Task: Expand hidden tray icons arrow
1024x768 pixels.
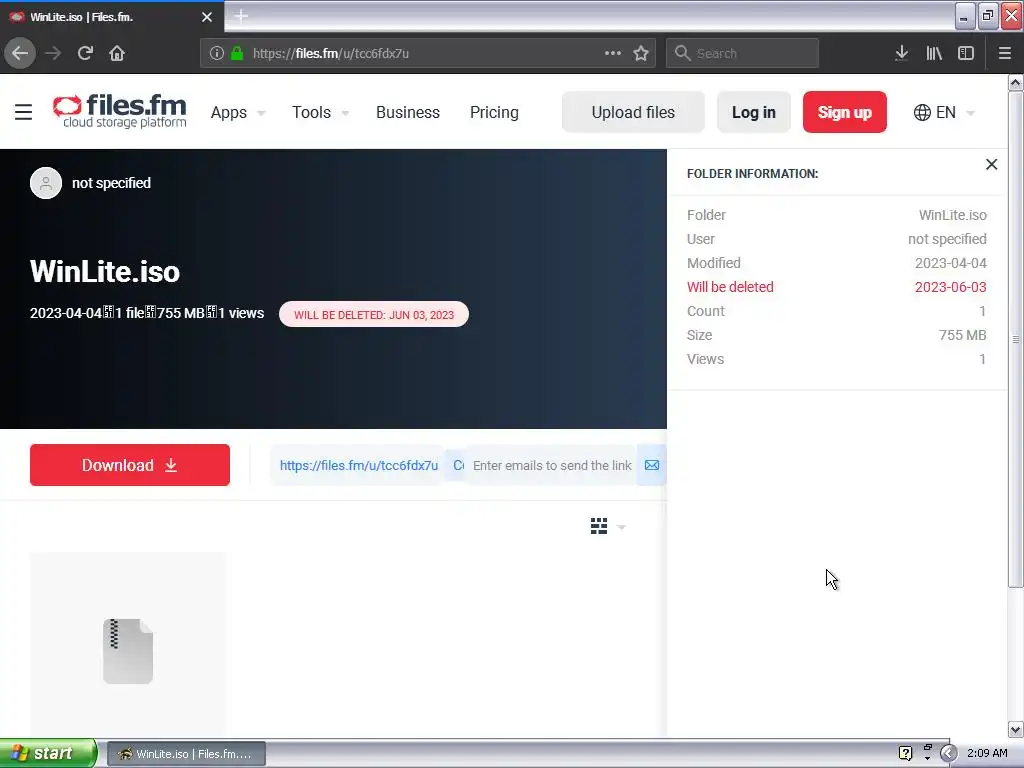Action: (x=949, y=754)
